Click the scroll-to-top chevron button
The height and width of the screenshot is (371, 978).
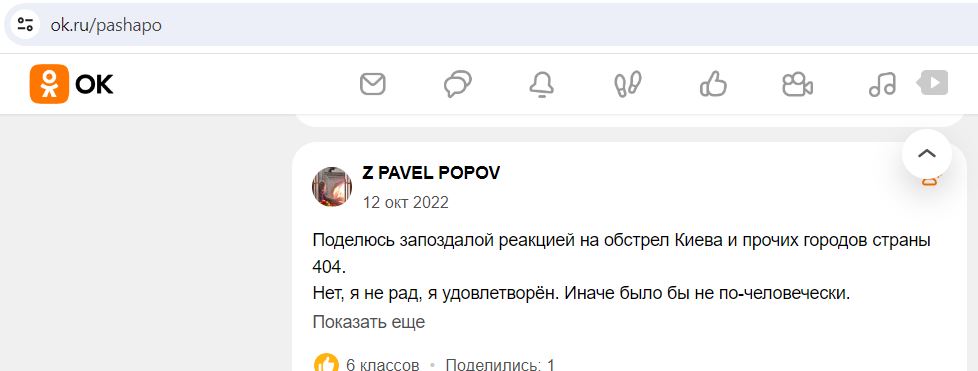pyautogui.click(x=927, y=153)
